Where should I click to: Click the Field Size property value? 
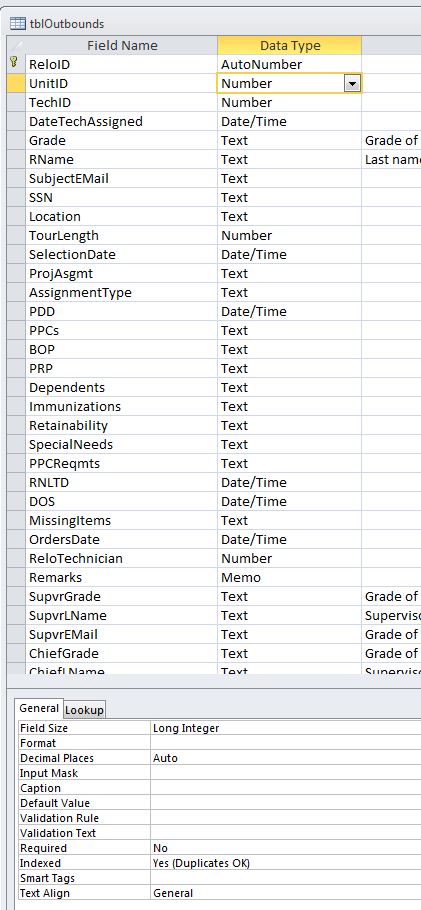coord(285,728)
